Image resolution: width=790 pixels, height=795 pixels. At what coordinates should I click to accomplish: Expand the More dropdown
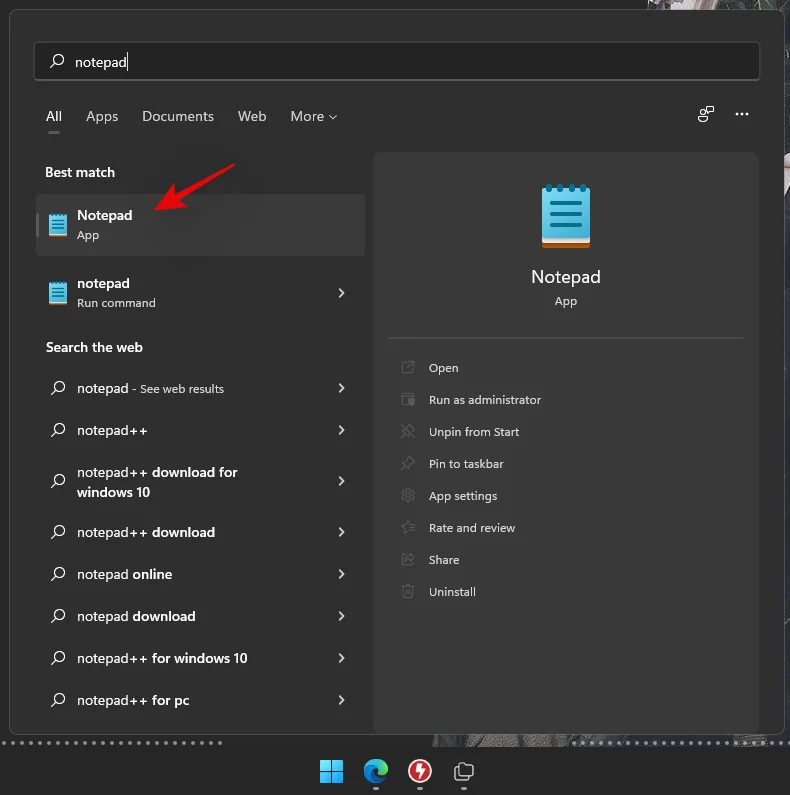point(313,116)
